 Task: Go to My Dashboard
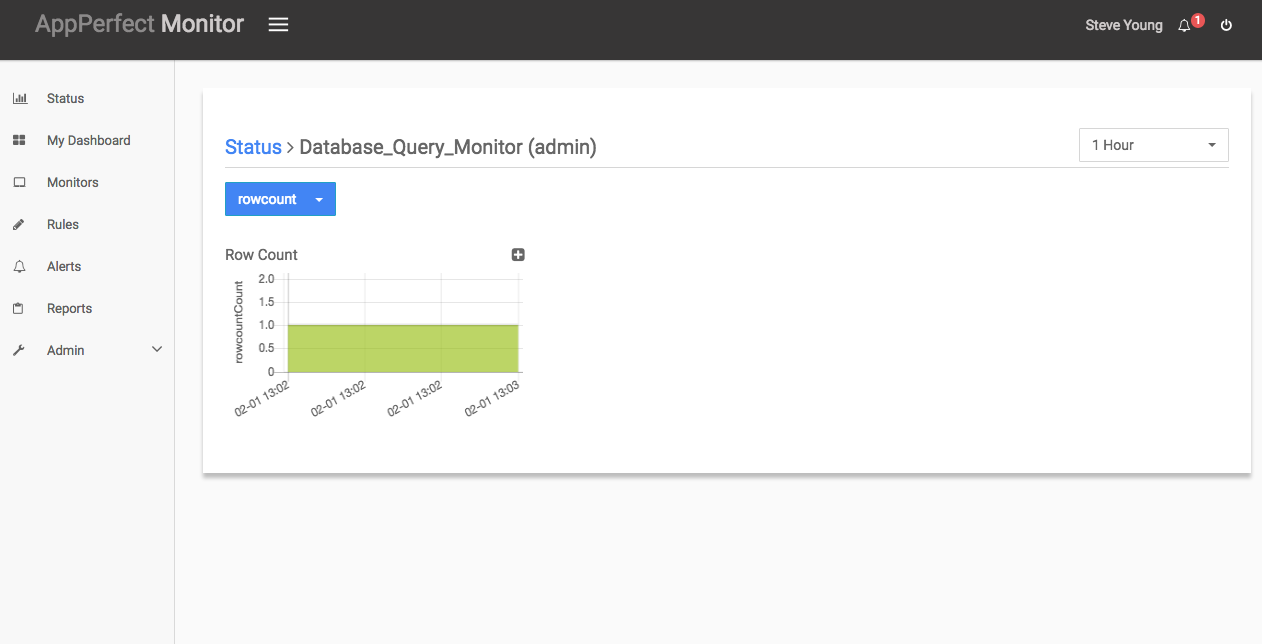tap(87, 141)
